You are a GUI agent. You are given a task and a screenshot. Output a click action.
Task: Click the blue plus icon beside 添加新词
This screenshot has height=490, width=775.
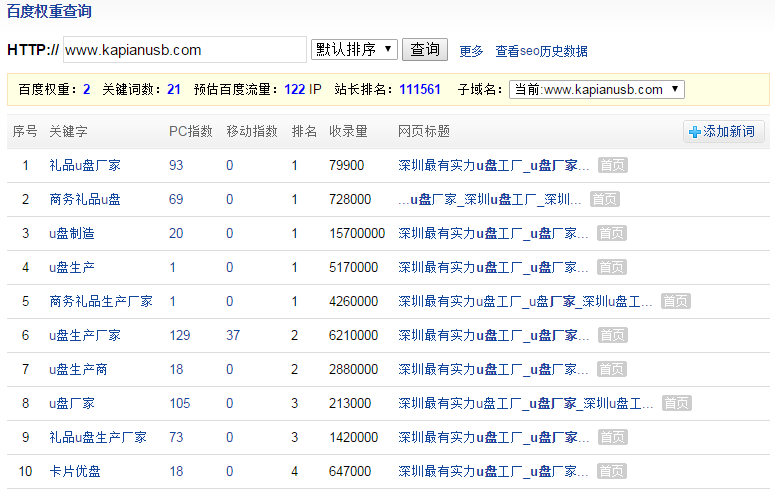coord(694,132)
